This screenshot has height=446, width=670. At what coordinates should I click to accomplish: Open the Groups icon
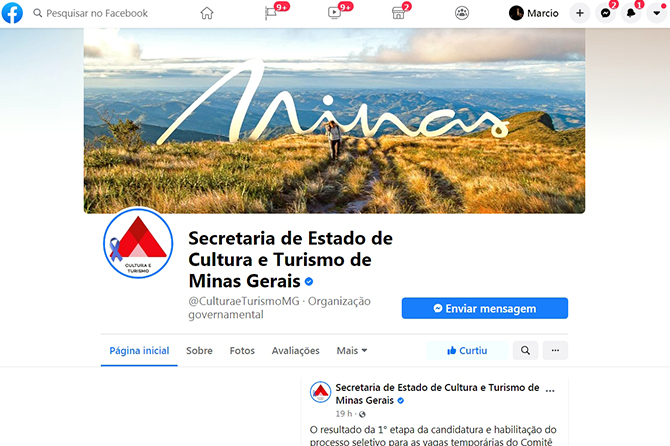462,13
